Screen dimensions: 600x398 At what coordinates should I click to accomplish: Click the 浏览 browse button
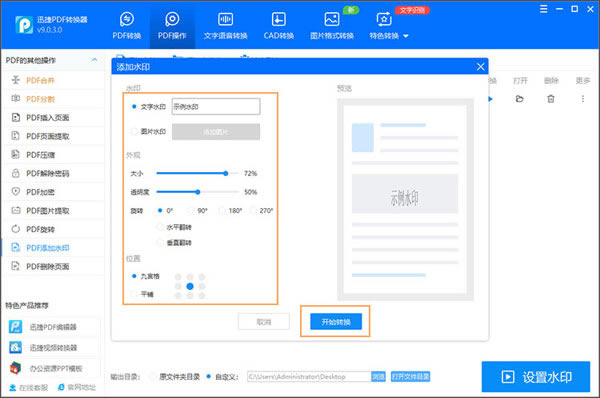tap(378, 377)
